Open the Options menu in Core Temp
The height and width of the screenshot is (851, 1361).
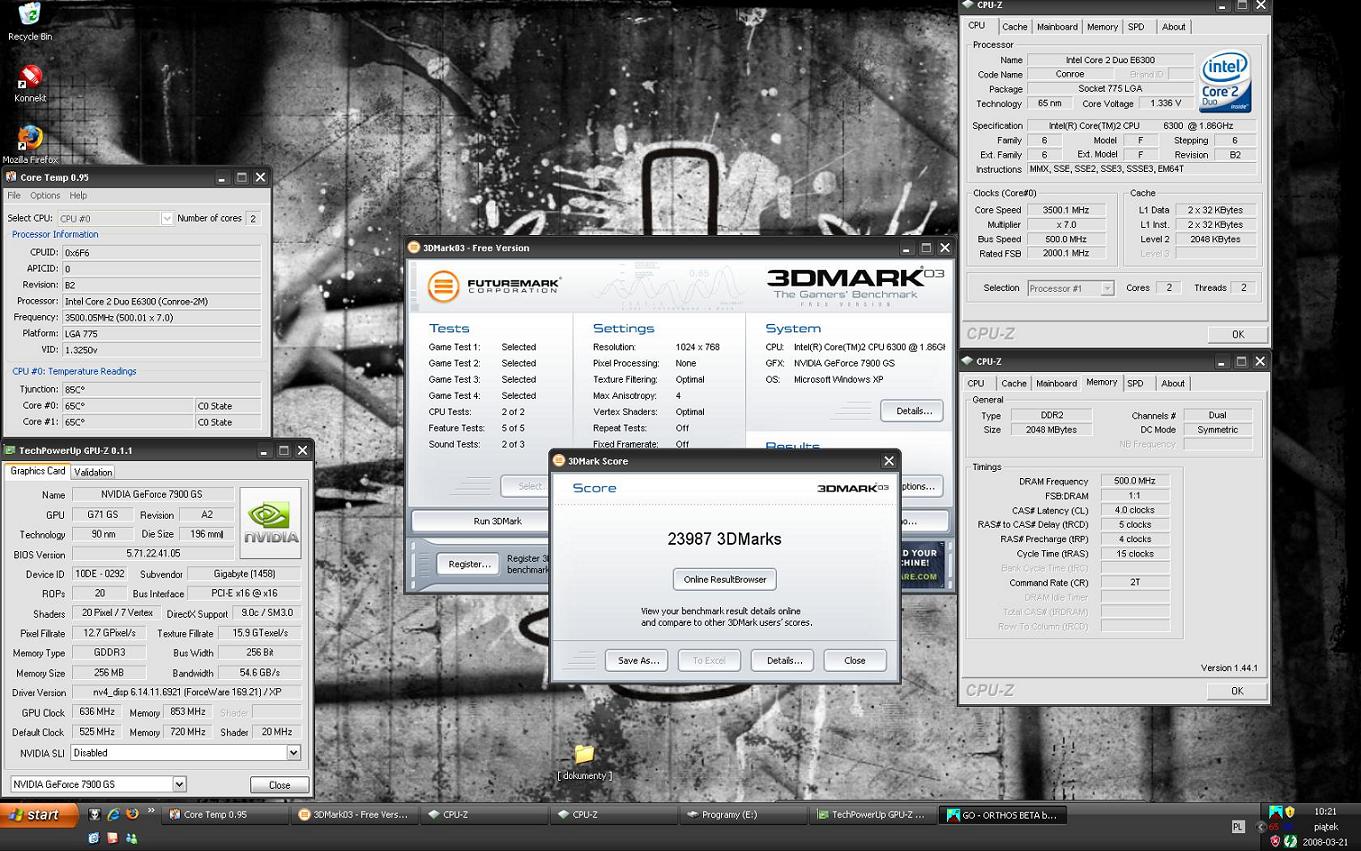click(x=45, y=196)
